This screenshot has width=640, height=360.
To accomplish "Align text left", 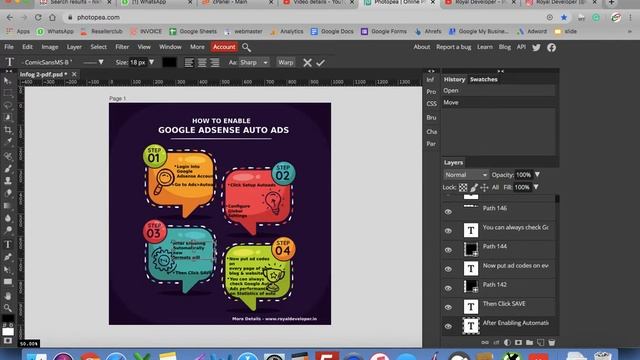I will 189,62.
